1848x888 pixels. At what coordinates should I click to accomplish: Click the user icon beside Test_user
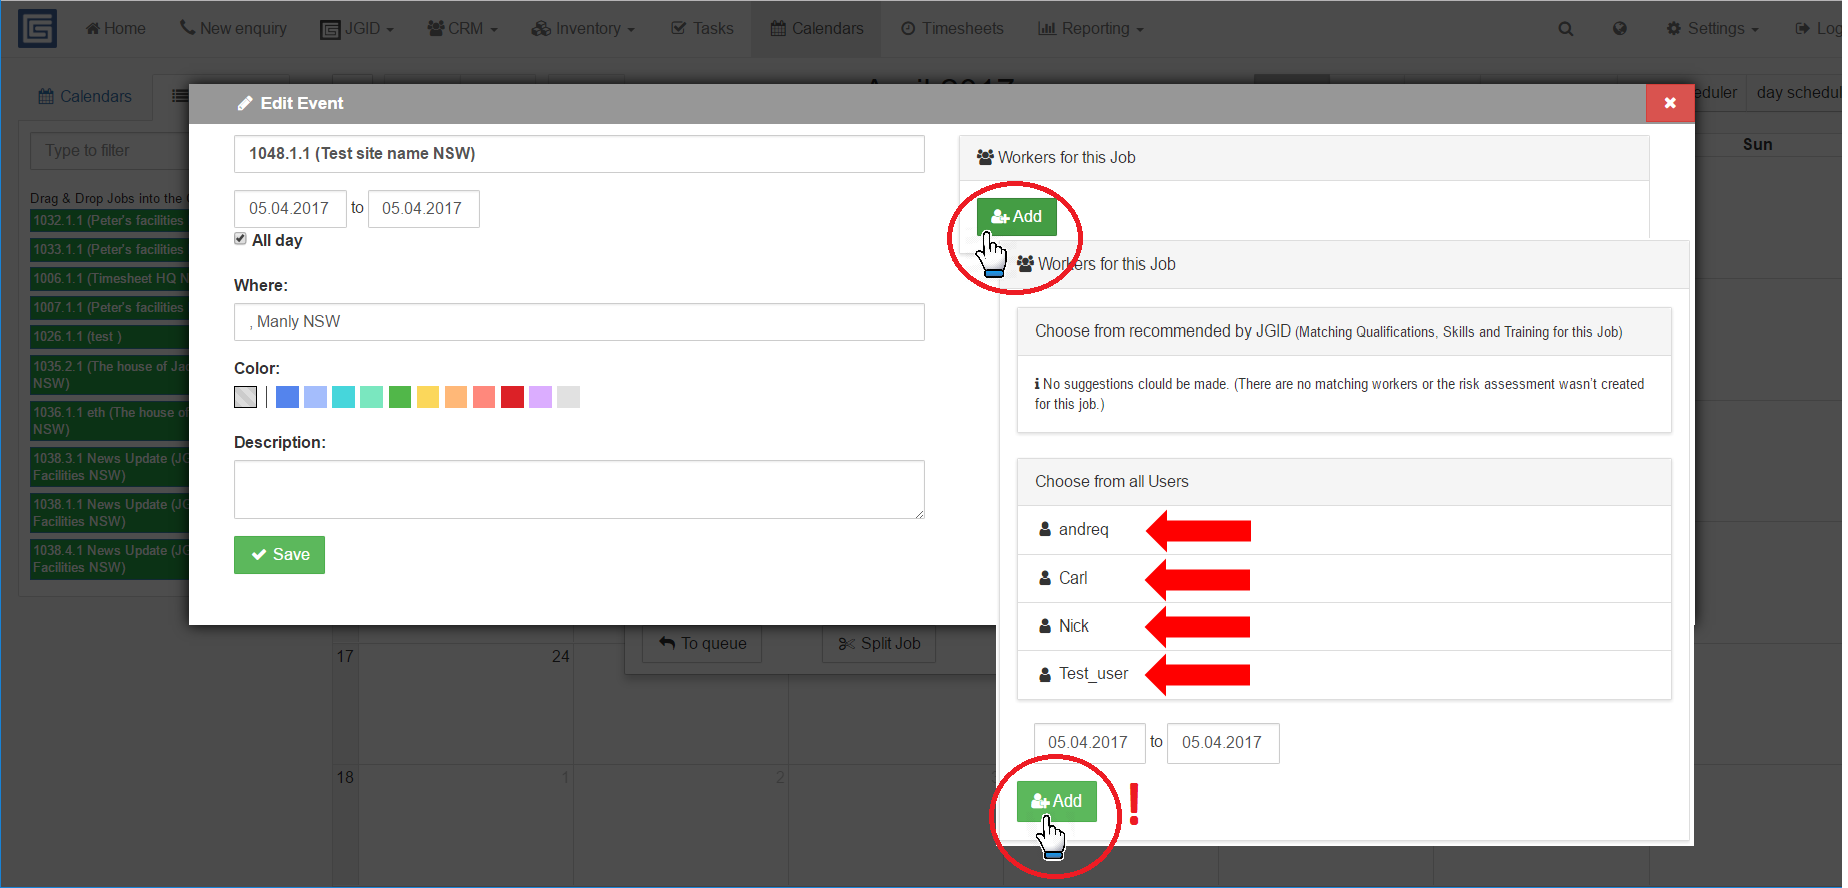pos(1045,674)
